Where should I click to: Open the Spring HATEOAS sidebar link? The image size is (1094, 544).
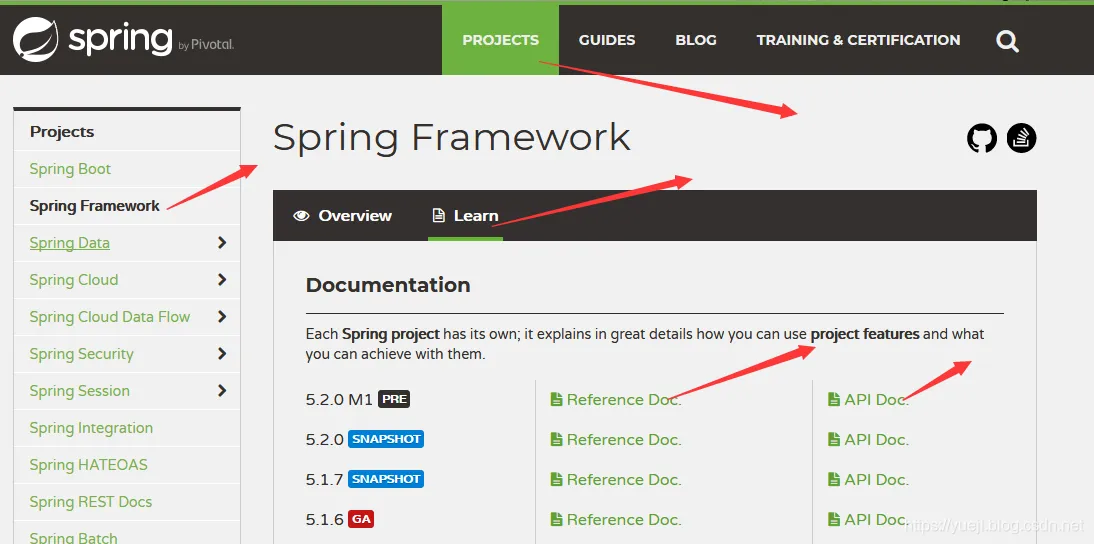coord(89,464)
